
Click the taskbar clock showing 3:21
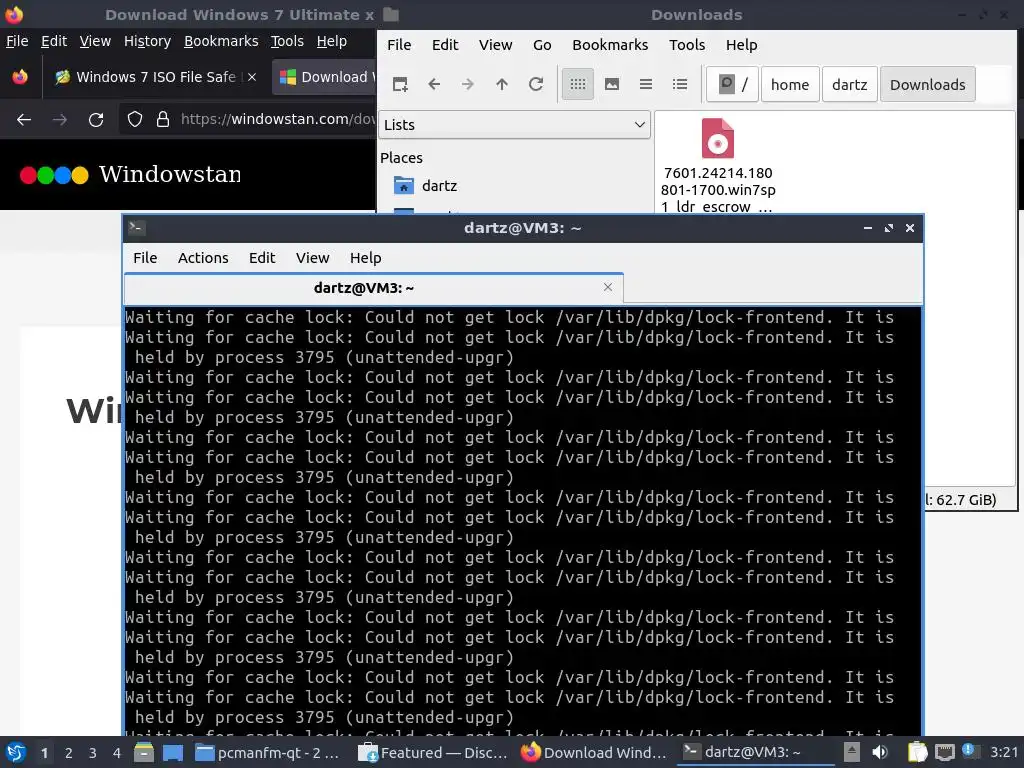1004,752
